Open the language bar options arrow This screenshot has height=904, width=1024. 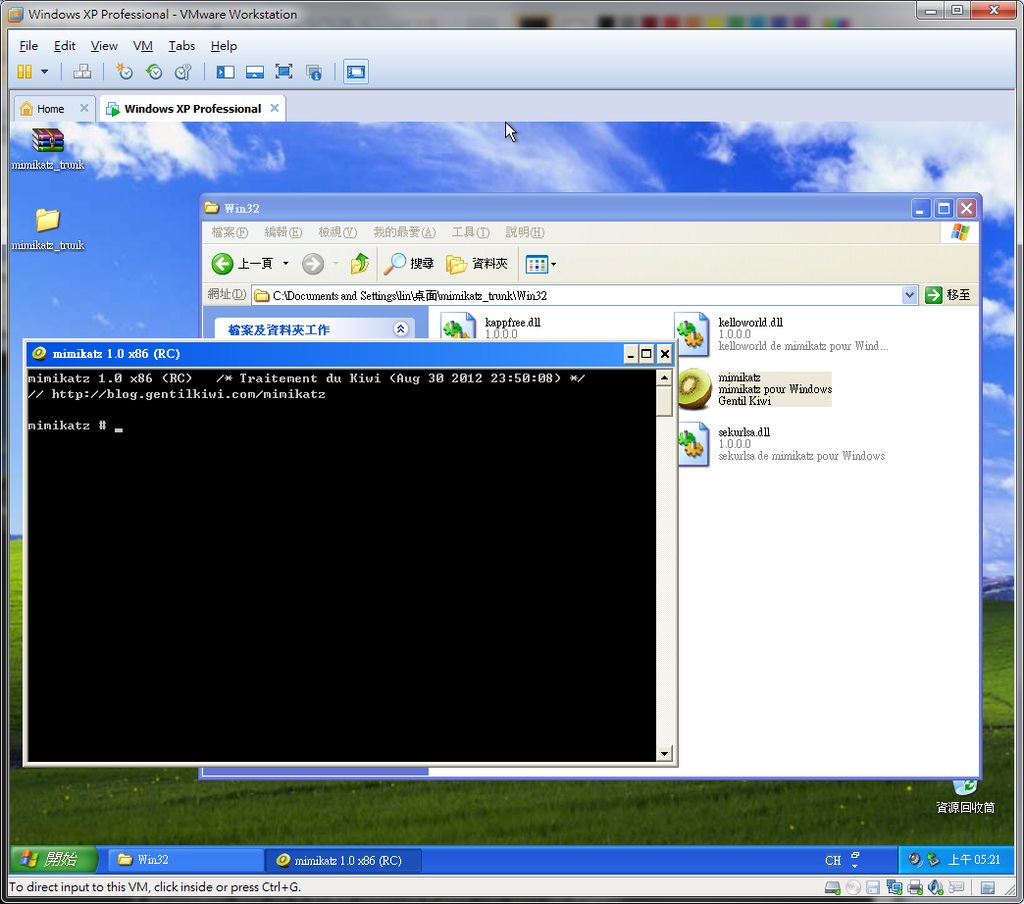[x=855, y=866]
